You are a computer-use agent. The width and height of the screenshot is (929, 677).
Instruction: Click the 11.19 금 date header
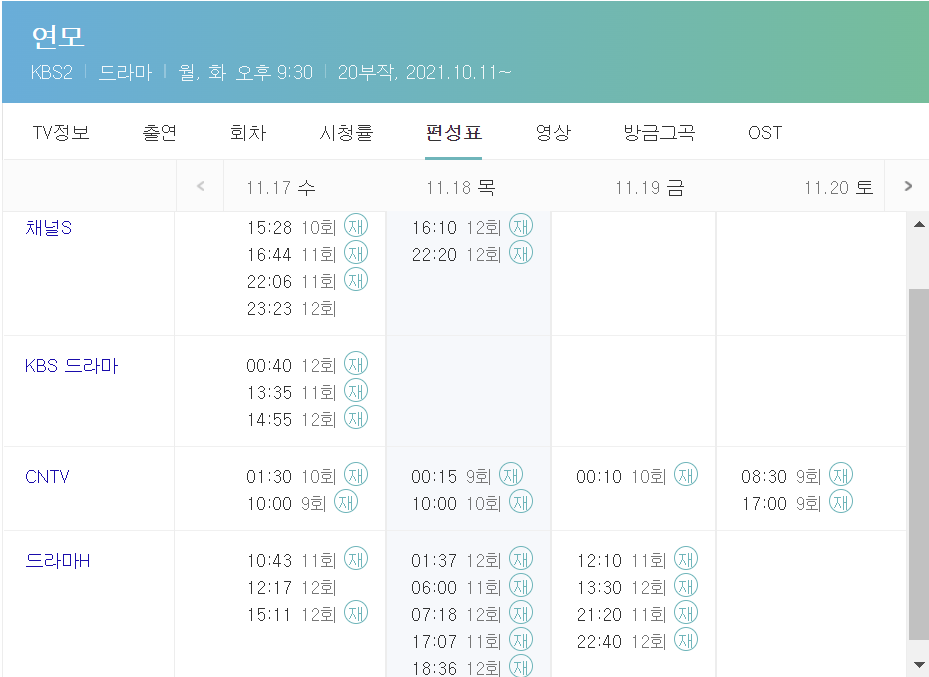[649, 188]
